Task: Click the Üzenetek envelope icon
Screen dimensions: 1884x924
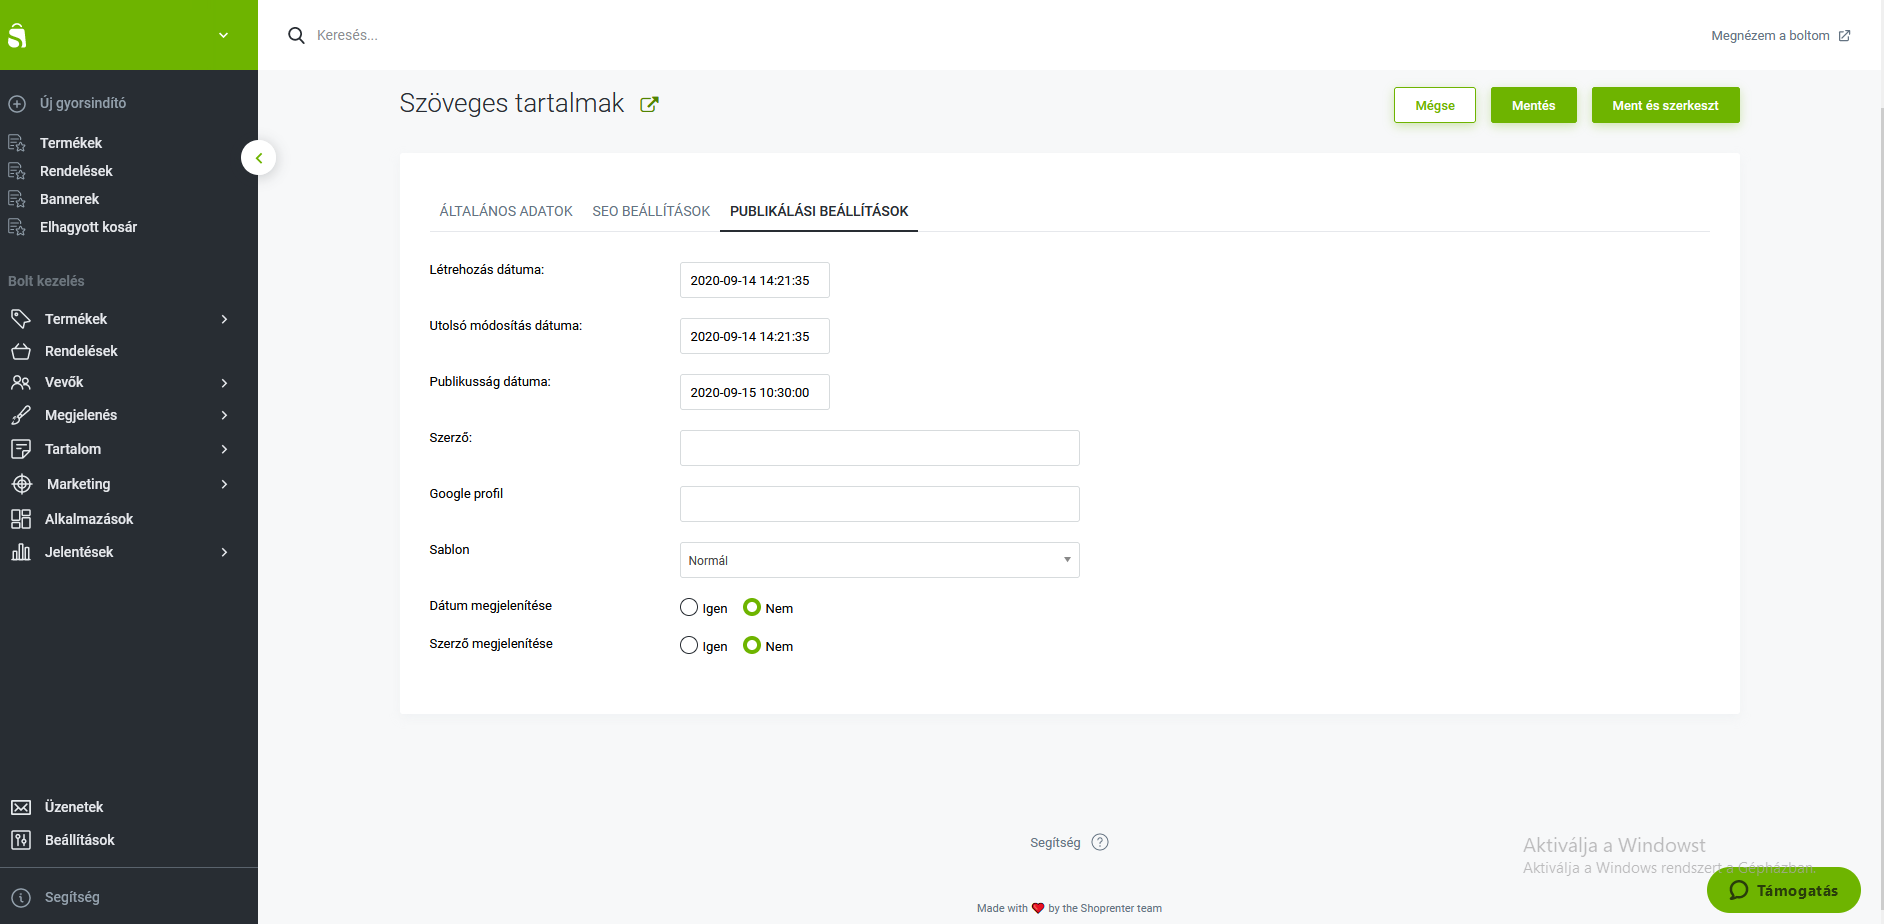Action: pos(21,807)
